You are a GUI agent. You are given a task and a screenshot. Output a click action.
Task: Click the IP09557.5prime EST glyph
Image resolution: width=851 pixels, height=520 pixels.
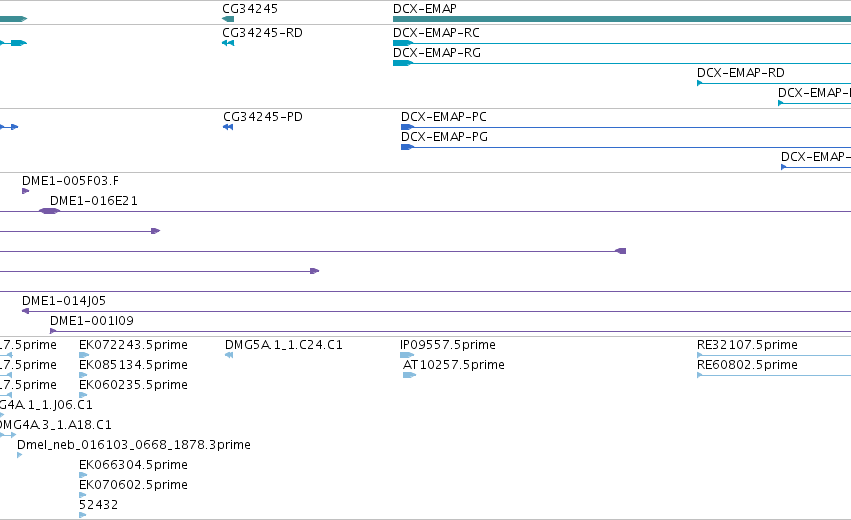coord(407,355)
